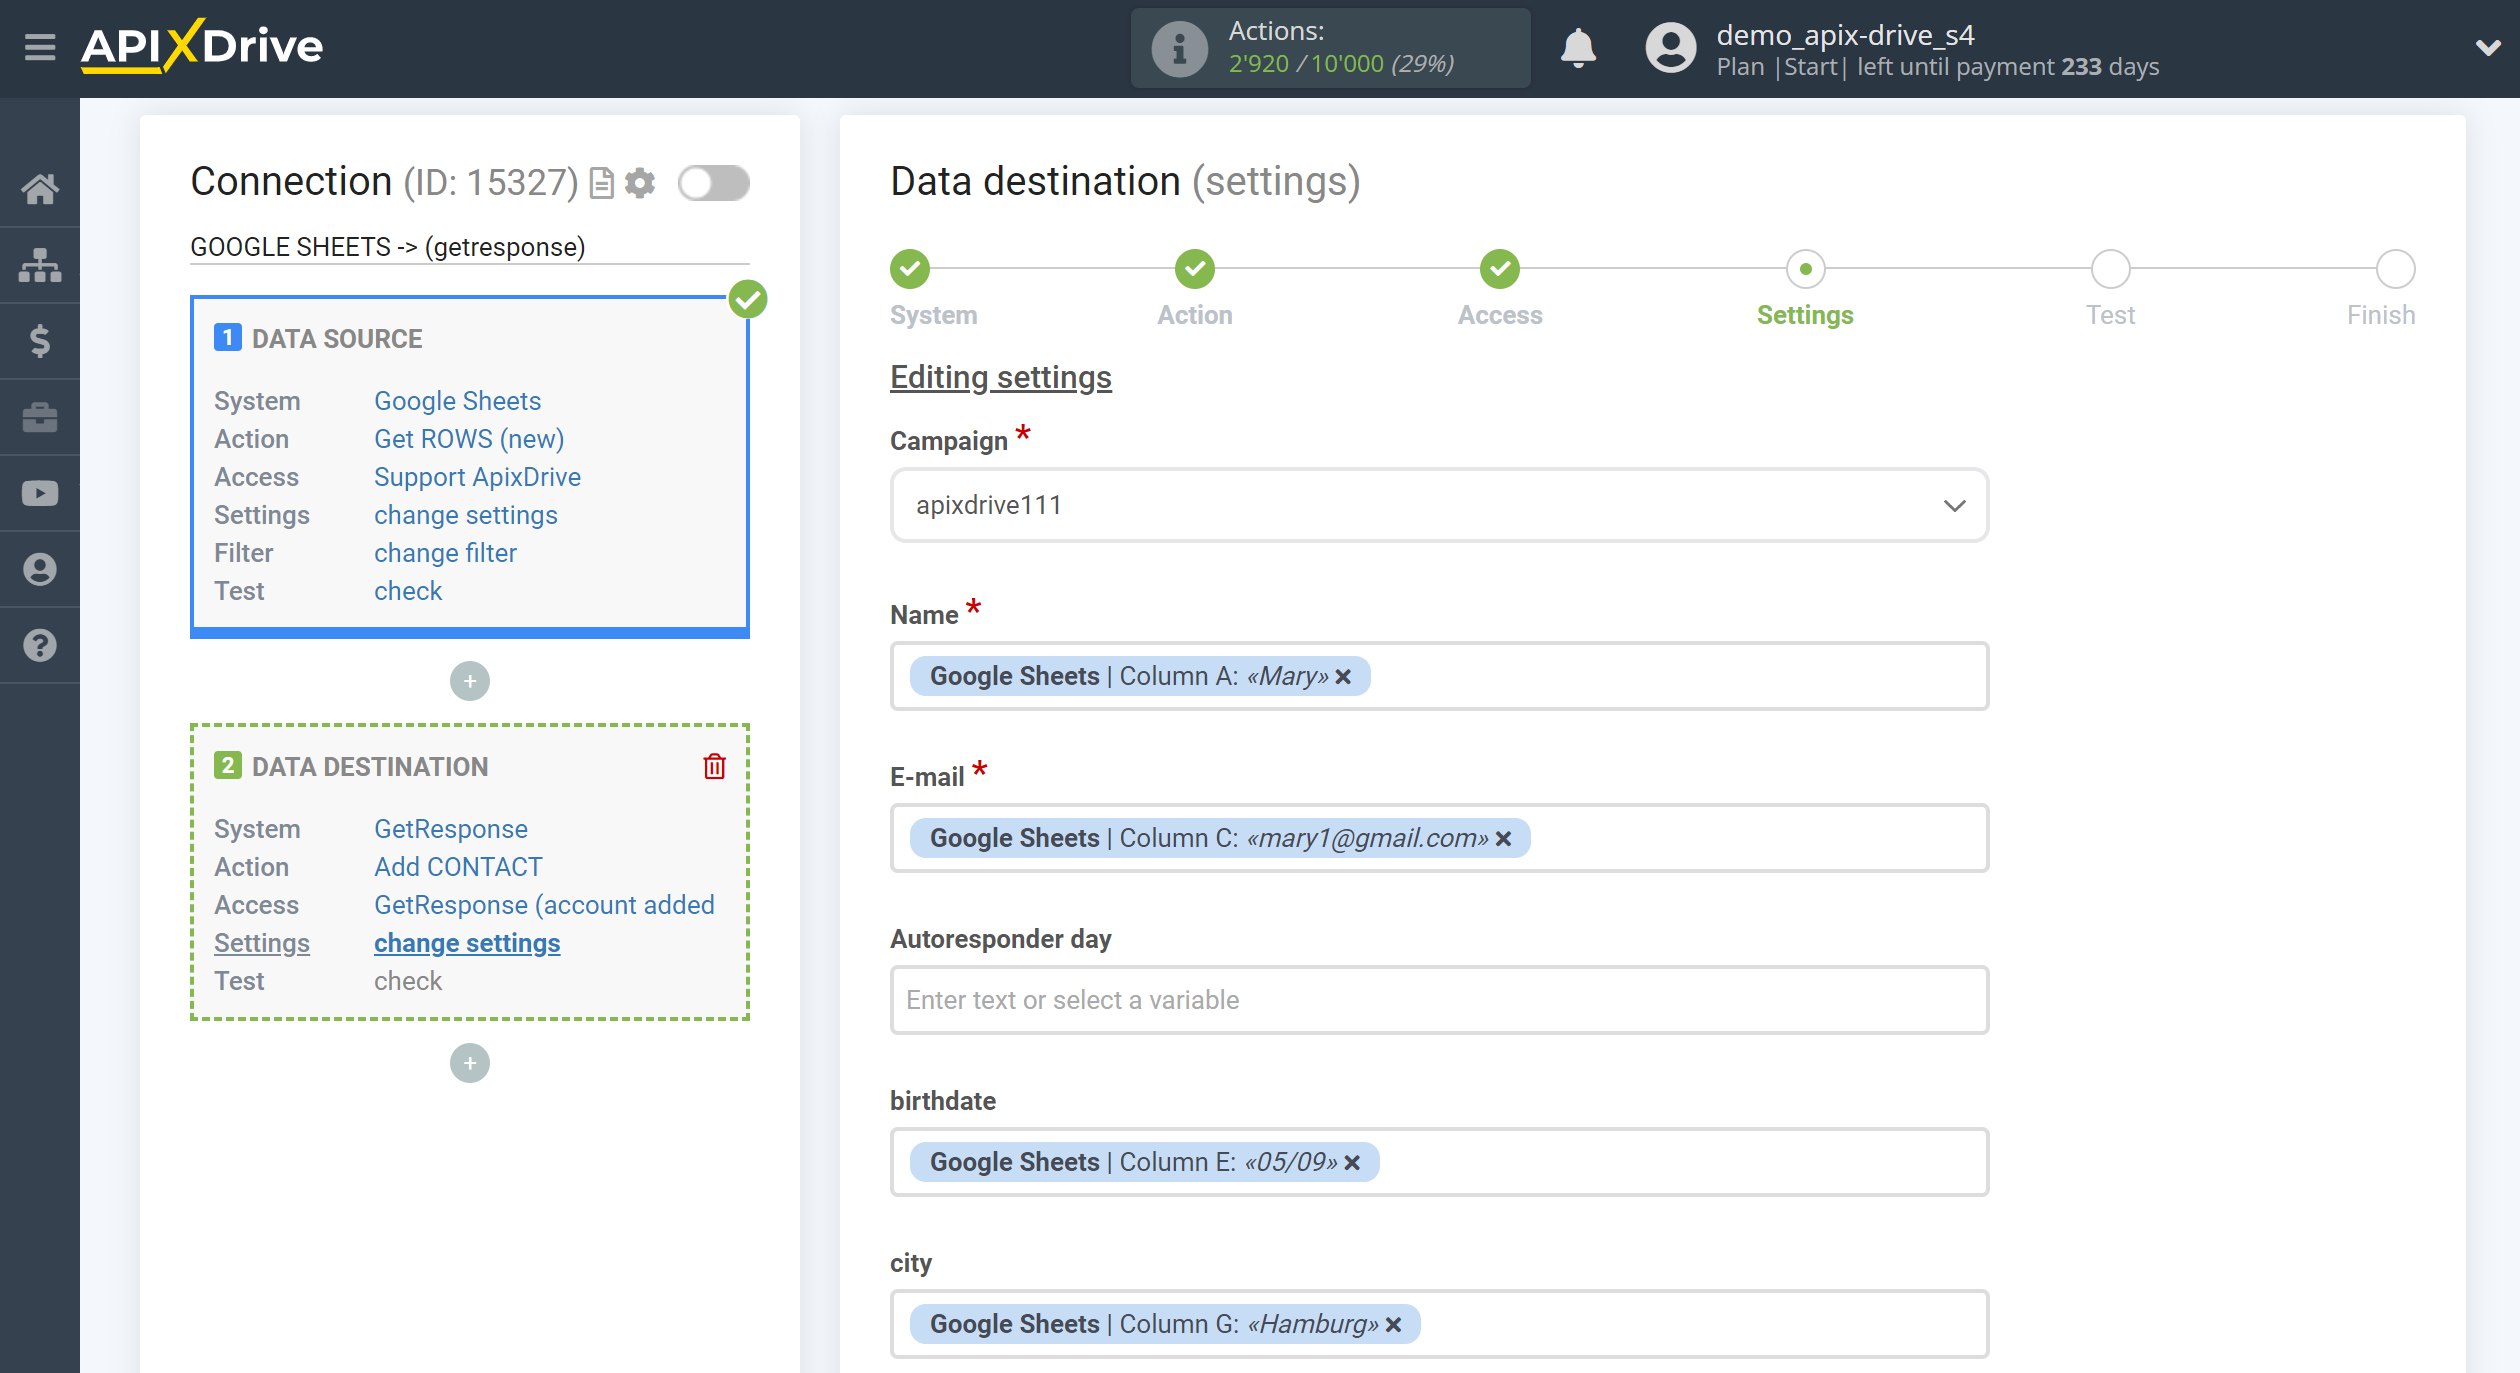Open the connections sitemap sidebar icon

tap(40, 265)
